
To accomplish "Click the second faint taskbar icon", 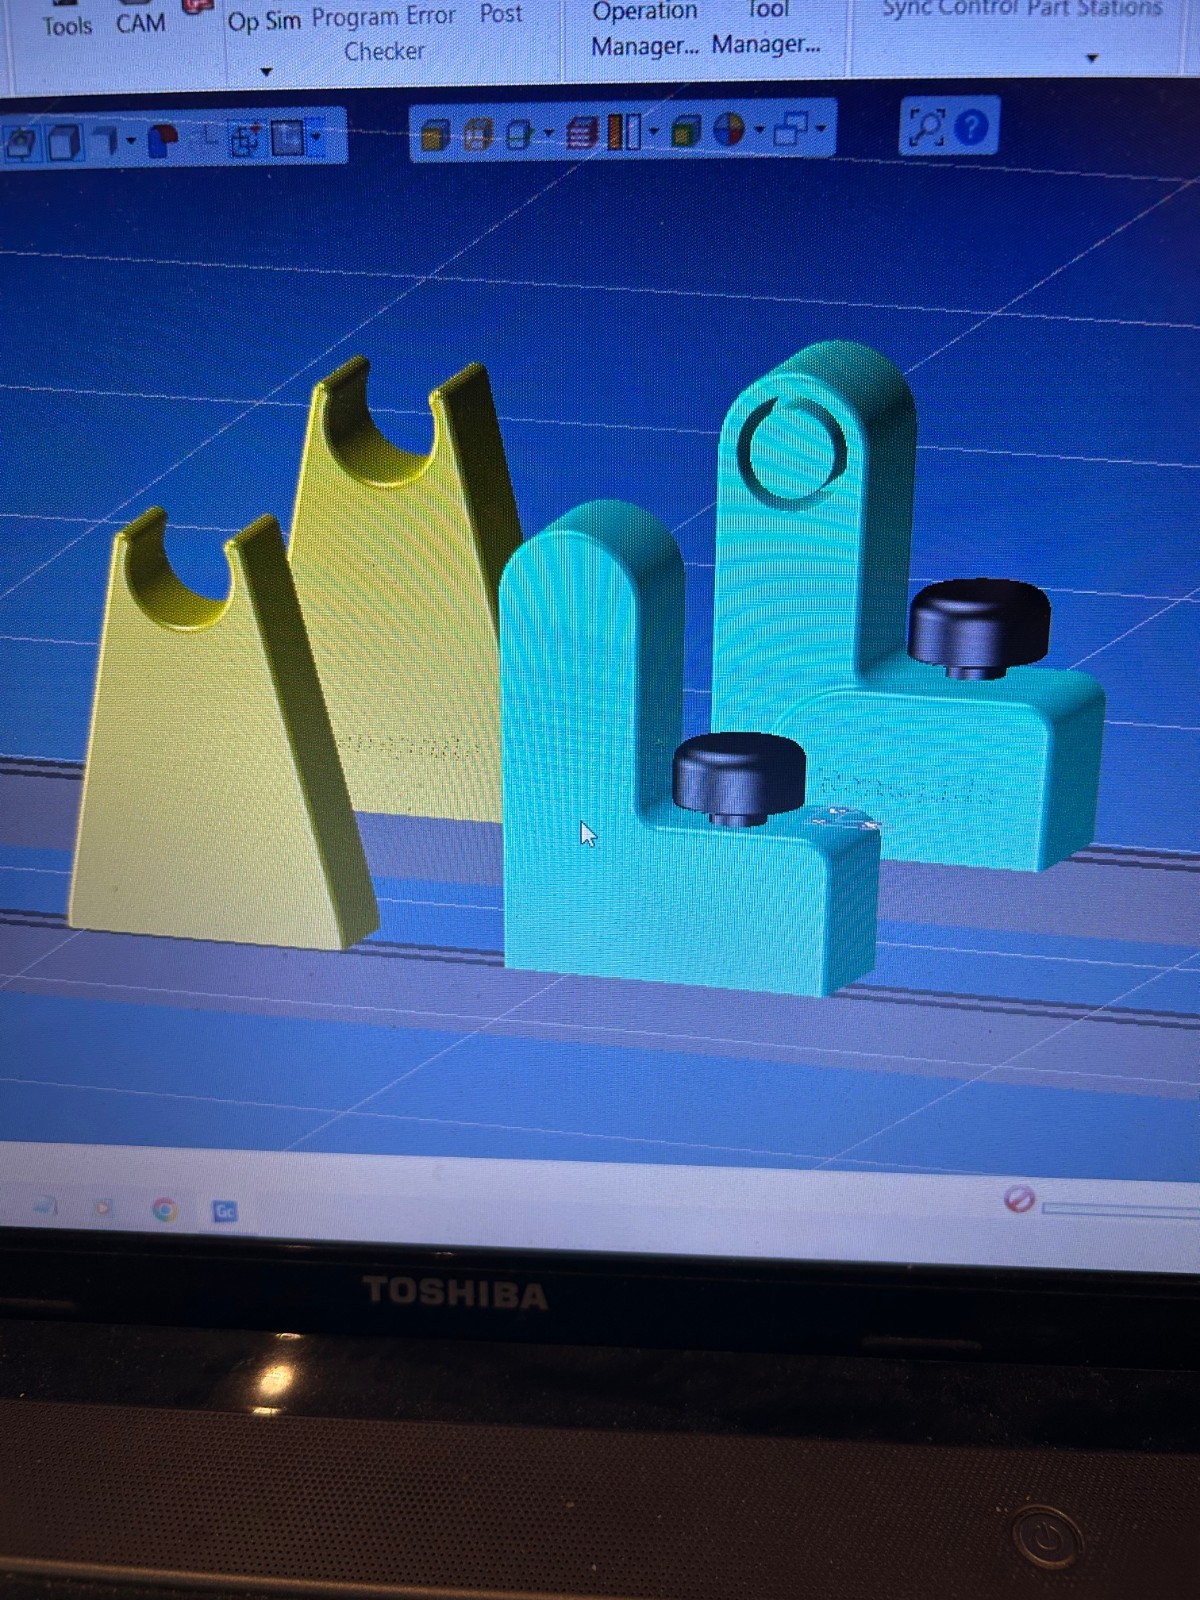I will point(103,1208).
